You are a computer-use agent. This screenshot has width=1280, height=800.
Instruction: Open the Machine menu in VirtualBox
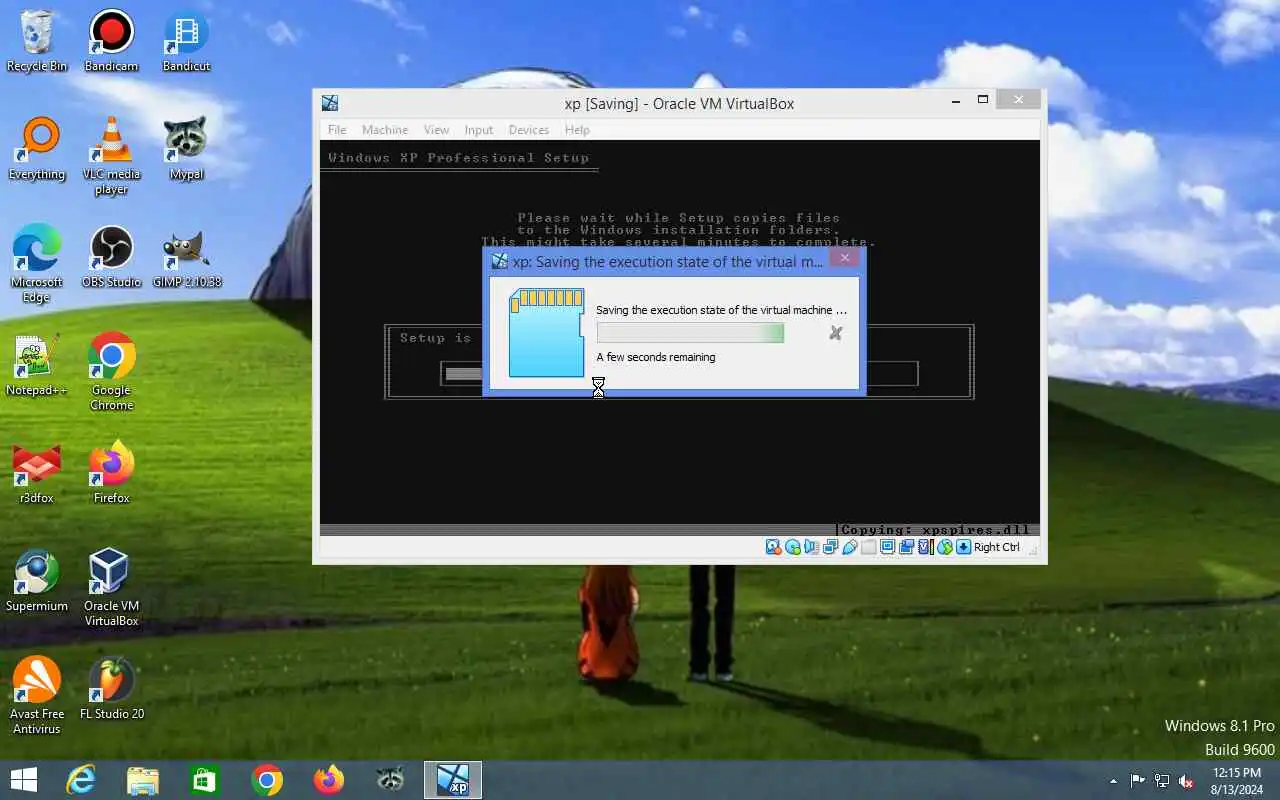385,130
